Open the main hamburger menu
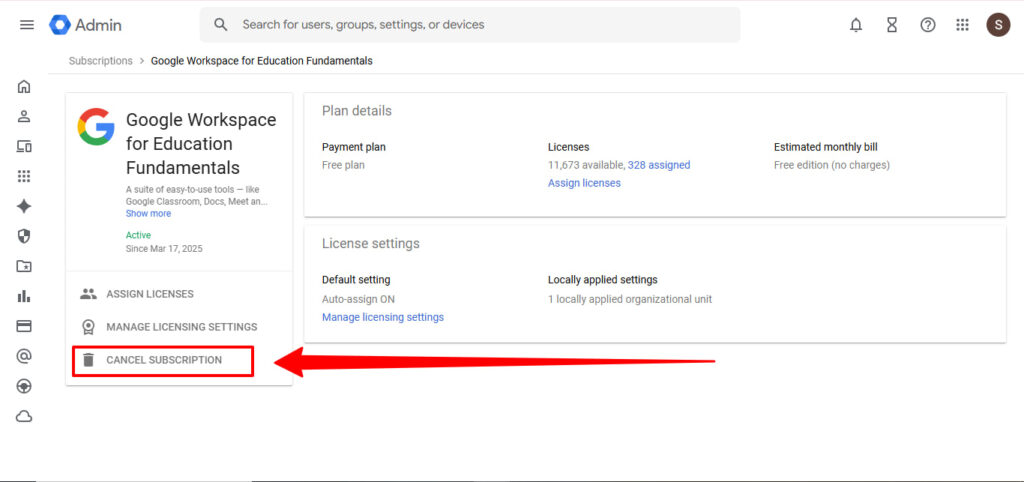The image size is (1024, 482). [x=27, y=25]
